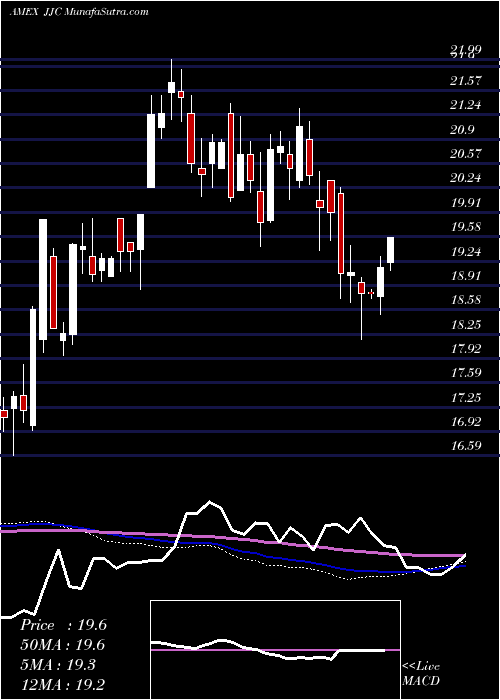Click the 17.92 price axis label

pos(467,348)
